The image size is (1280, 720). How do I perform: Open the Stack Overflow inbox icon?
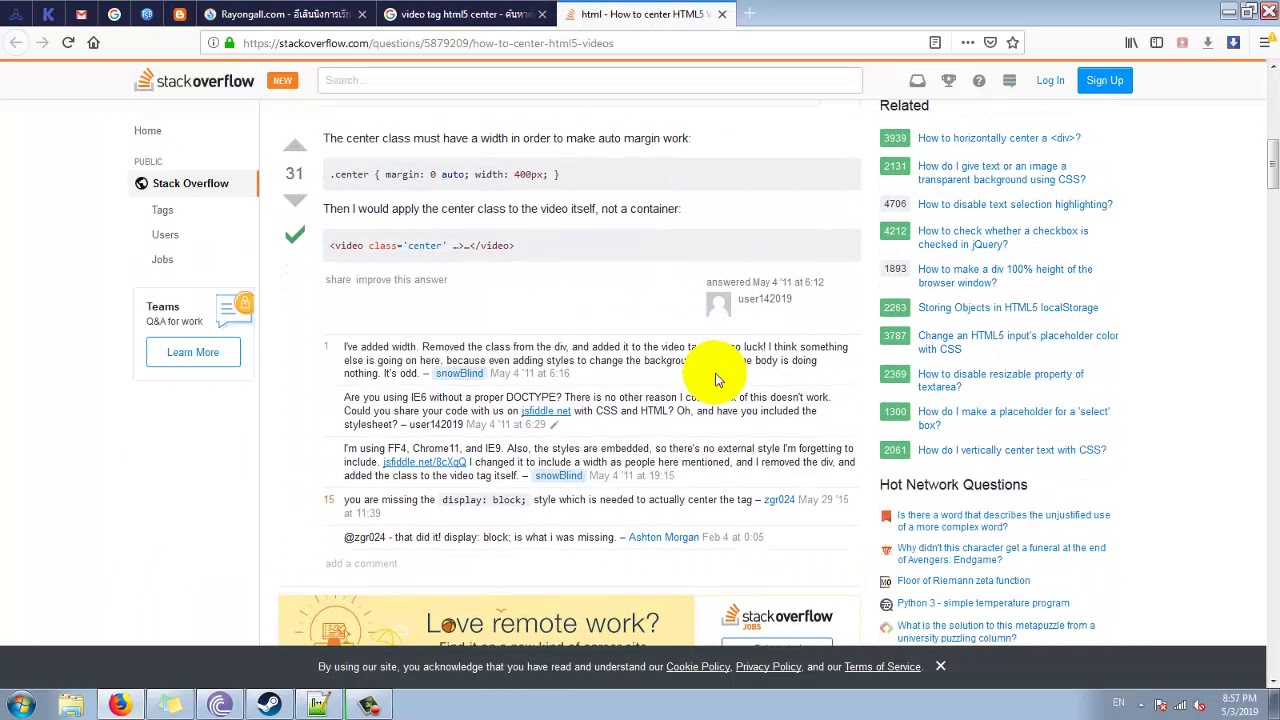point(917,80)
